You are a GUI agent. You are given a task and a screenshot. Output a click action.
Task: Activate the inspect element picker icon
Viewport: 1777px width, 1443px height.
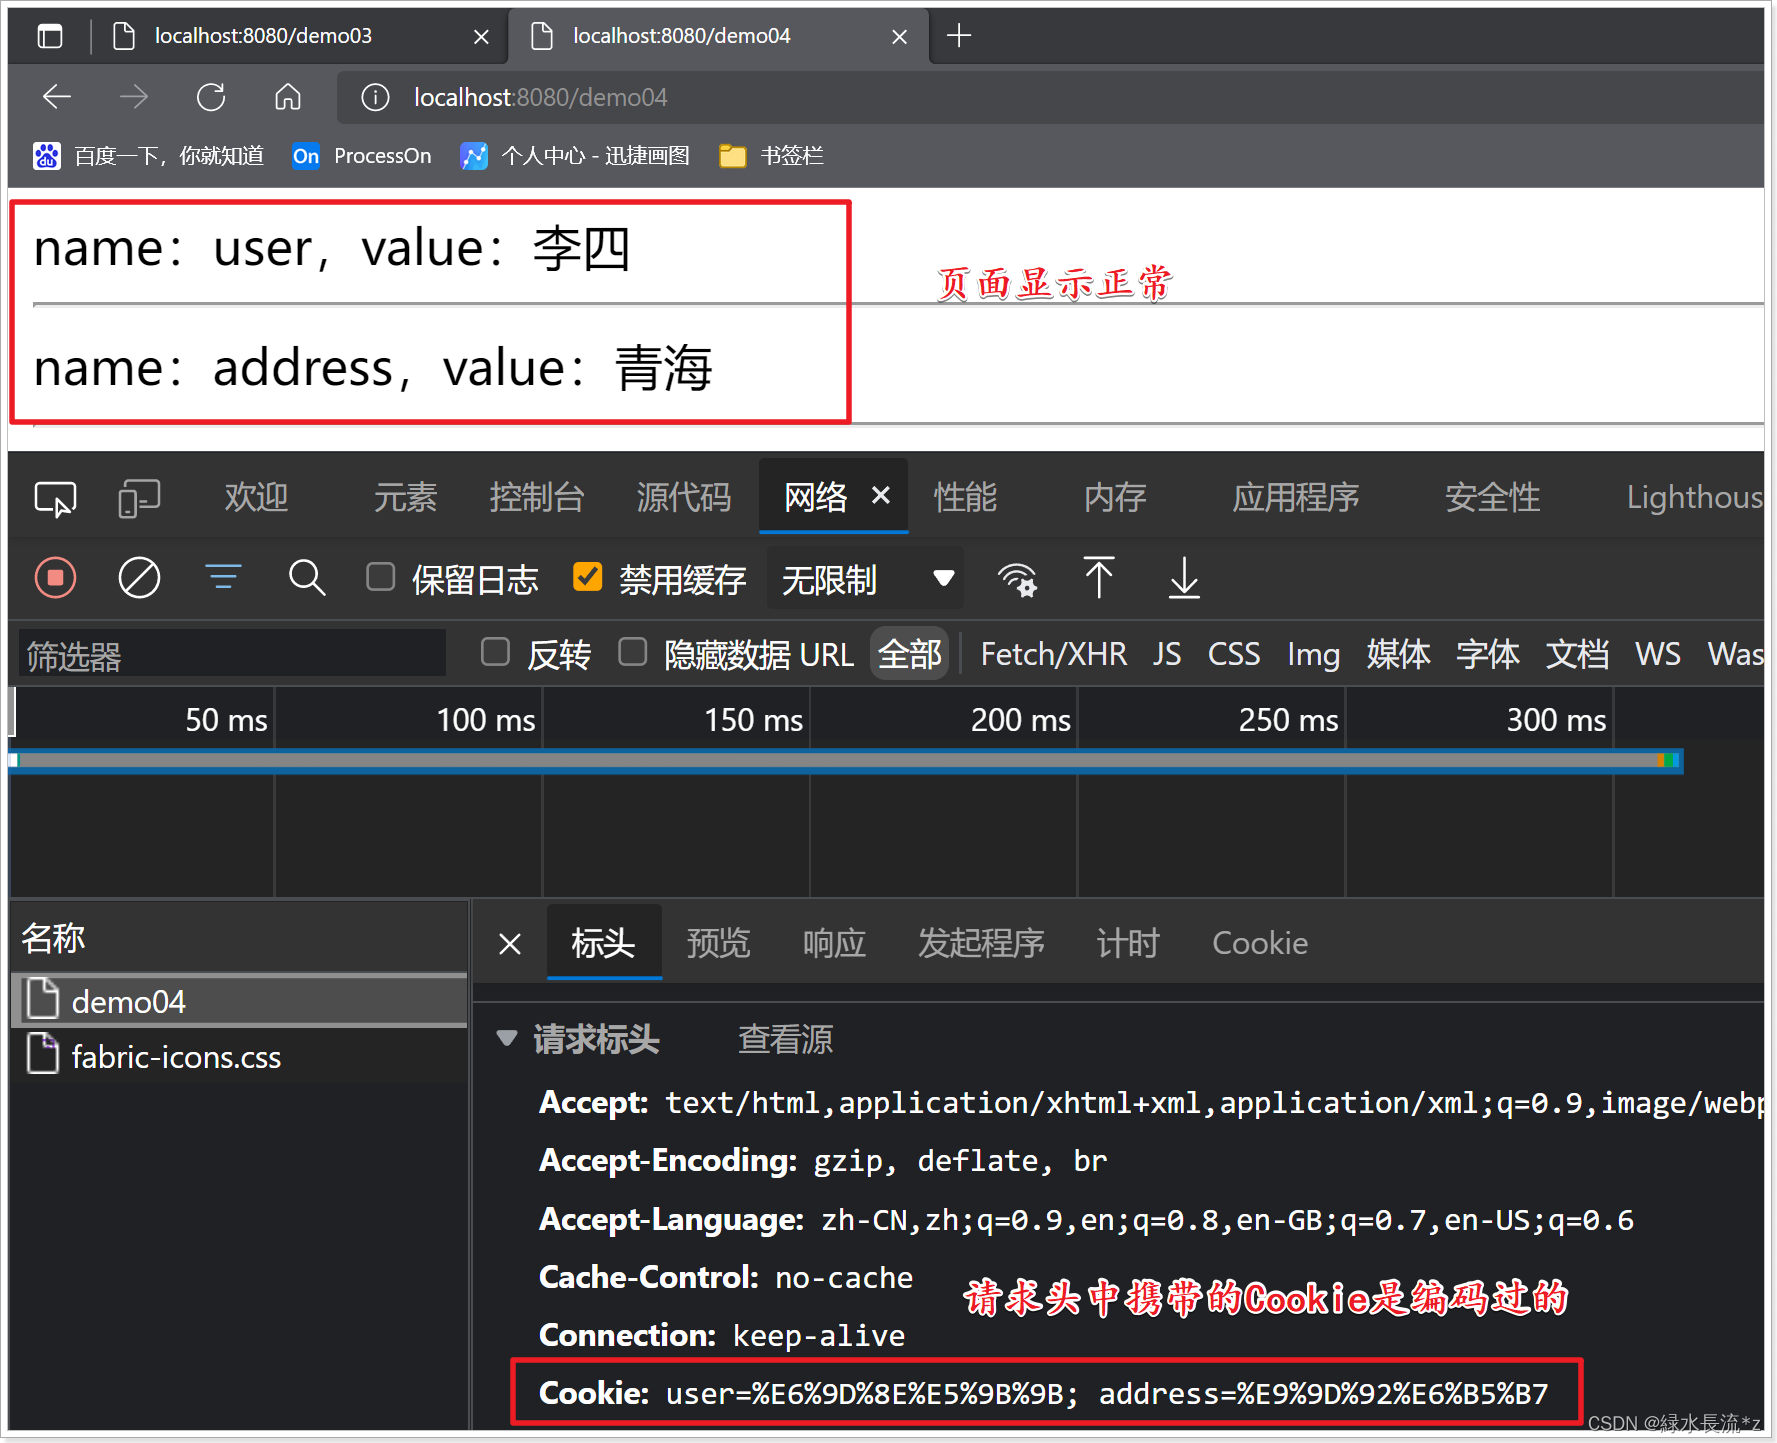(x=55, y=498)
